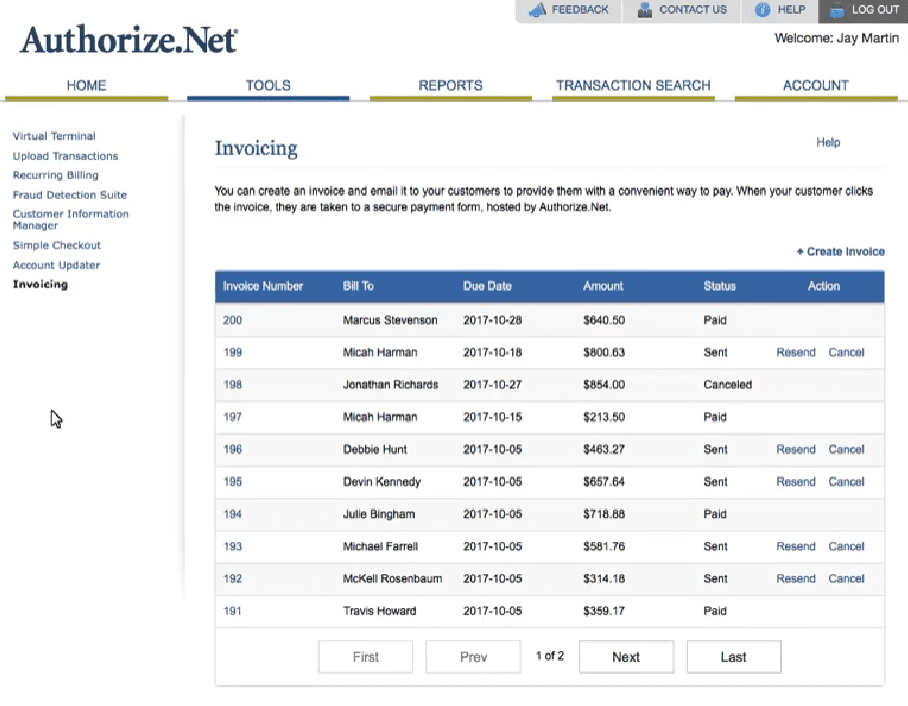Click the Log Out briefcase icon
The image size is (908, 706).
837,10
